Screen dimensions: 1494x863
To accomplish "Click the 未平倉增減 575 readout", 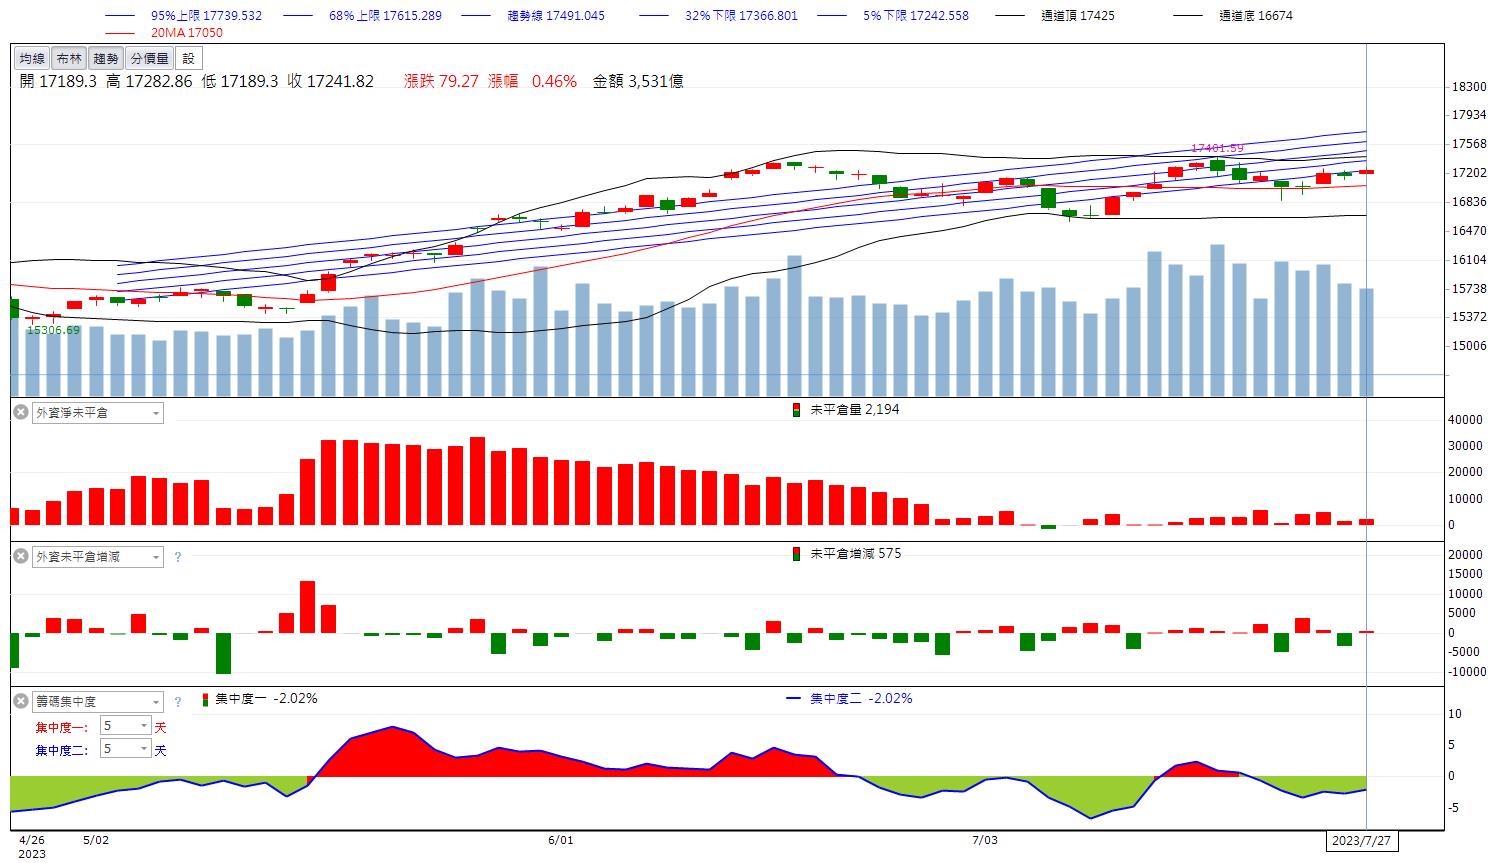I will (855, 554).
